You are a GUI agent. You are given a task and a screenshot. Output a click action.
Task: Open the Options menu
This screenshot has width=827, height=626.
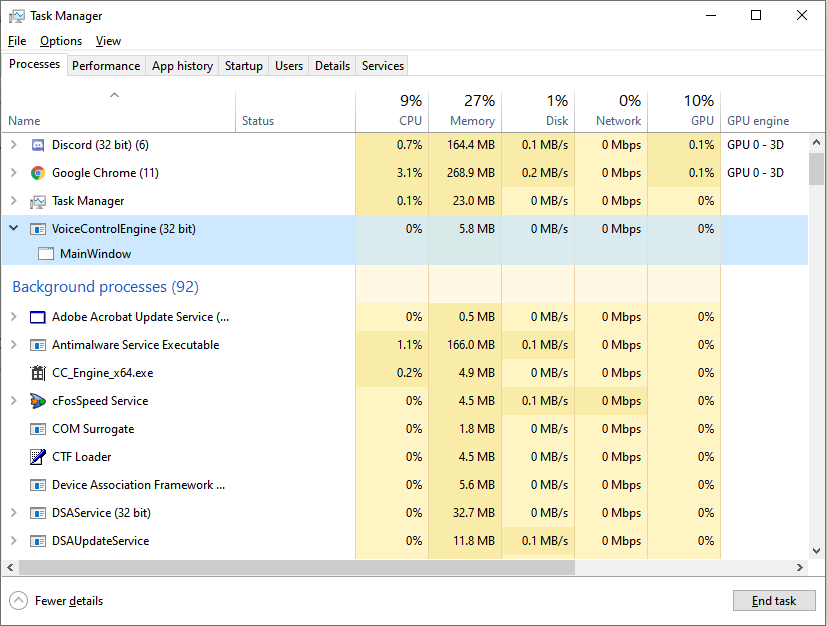coord(61,41)
